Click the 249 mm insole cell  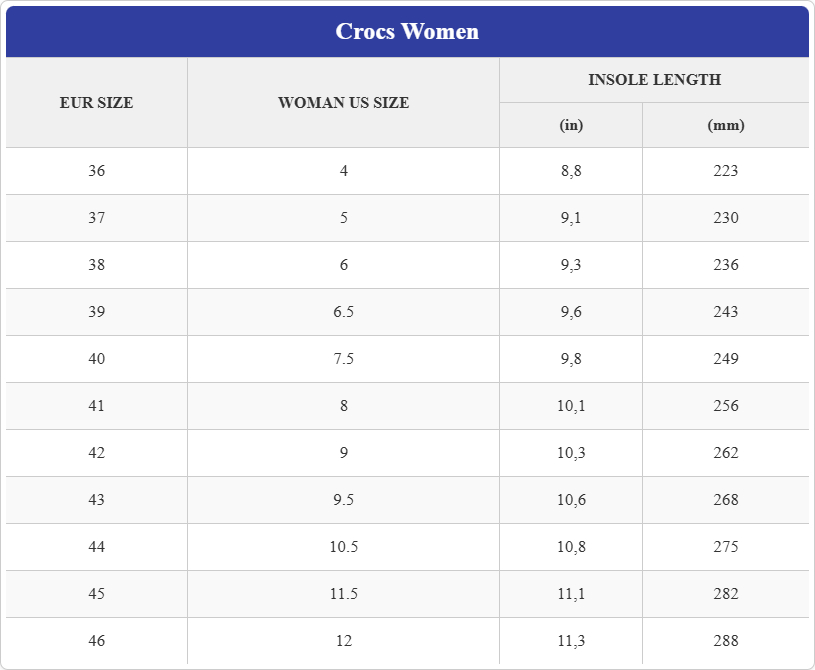726,359
